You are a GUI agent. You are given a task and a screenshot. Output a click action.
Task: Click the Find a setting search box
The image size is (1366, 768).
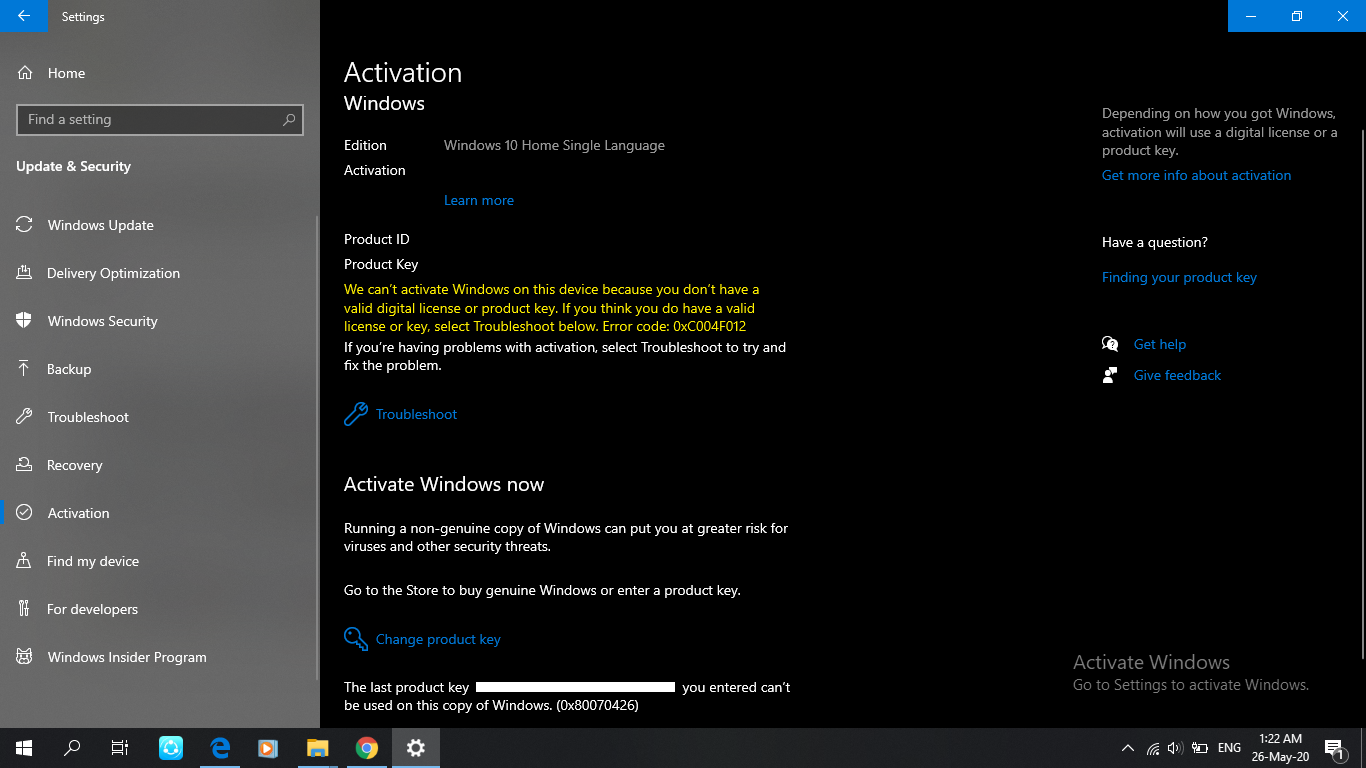[160, 119]
